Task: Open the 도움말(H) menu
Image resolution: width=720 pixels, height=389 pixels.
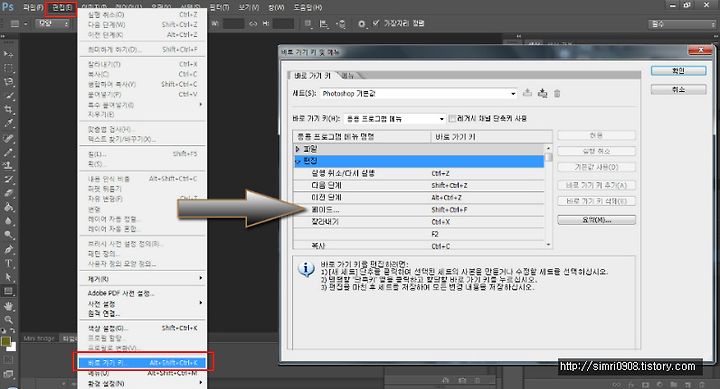Action: click(308, 8)
